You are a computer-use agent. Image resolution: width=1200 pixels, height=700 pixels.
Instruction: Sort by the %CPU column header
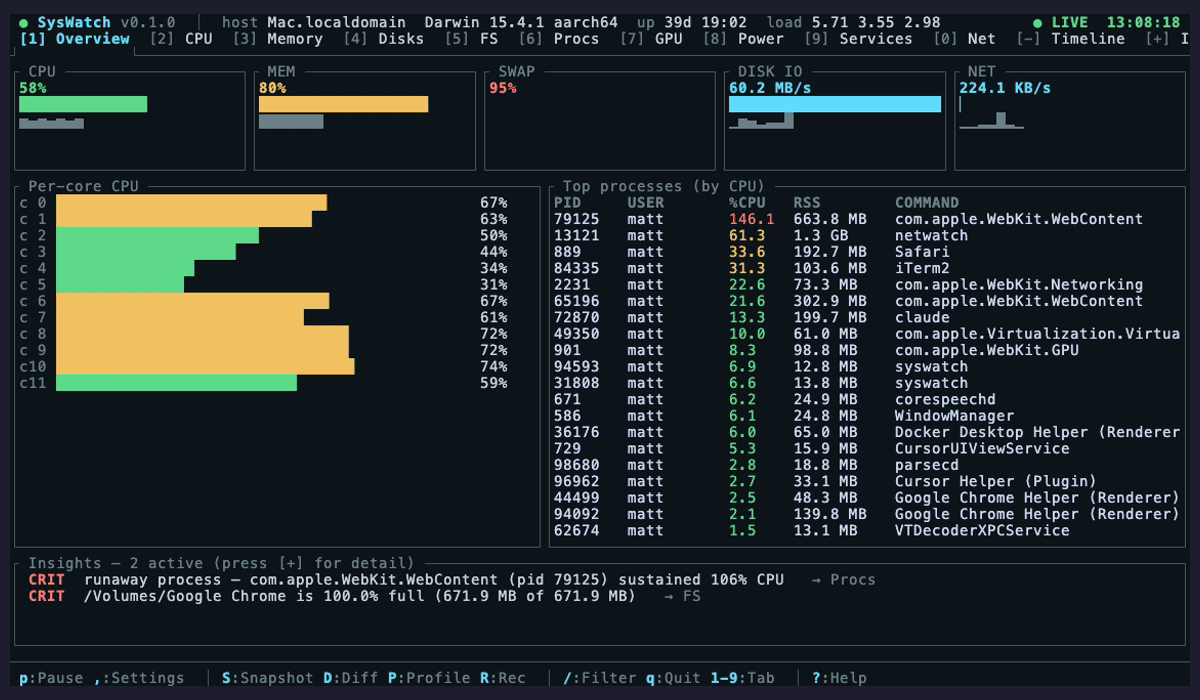click(x=747, y=203)
